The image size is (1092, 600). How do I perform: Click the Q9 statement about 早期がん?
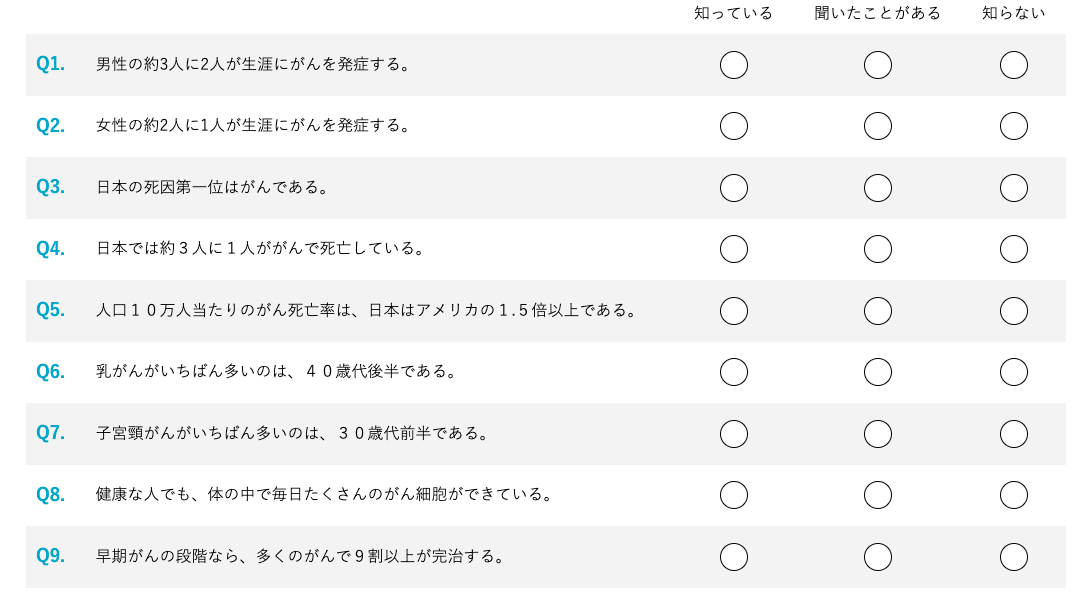pyautogui.click(x=300, y=556)
